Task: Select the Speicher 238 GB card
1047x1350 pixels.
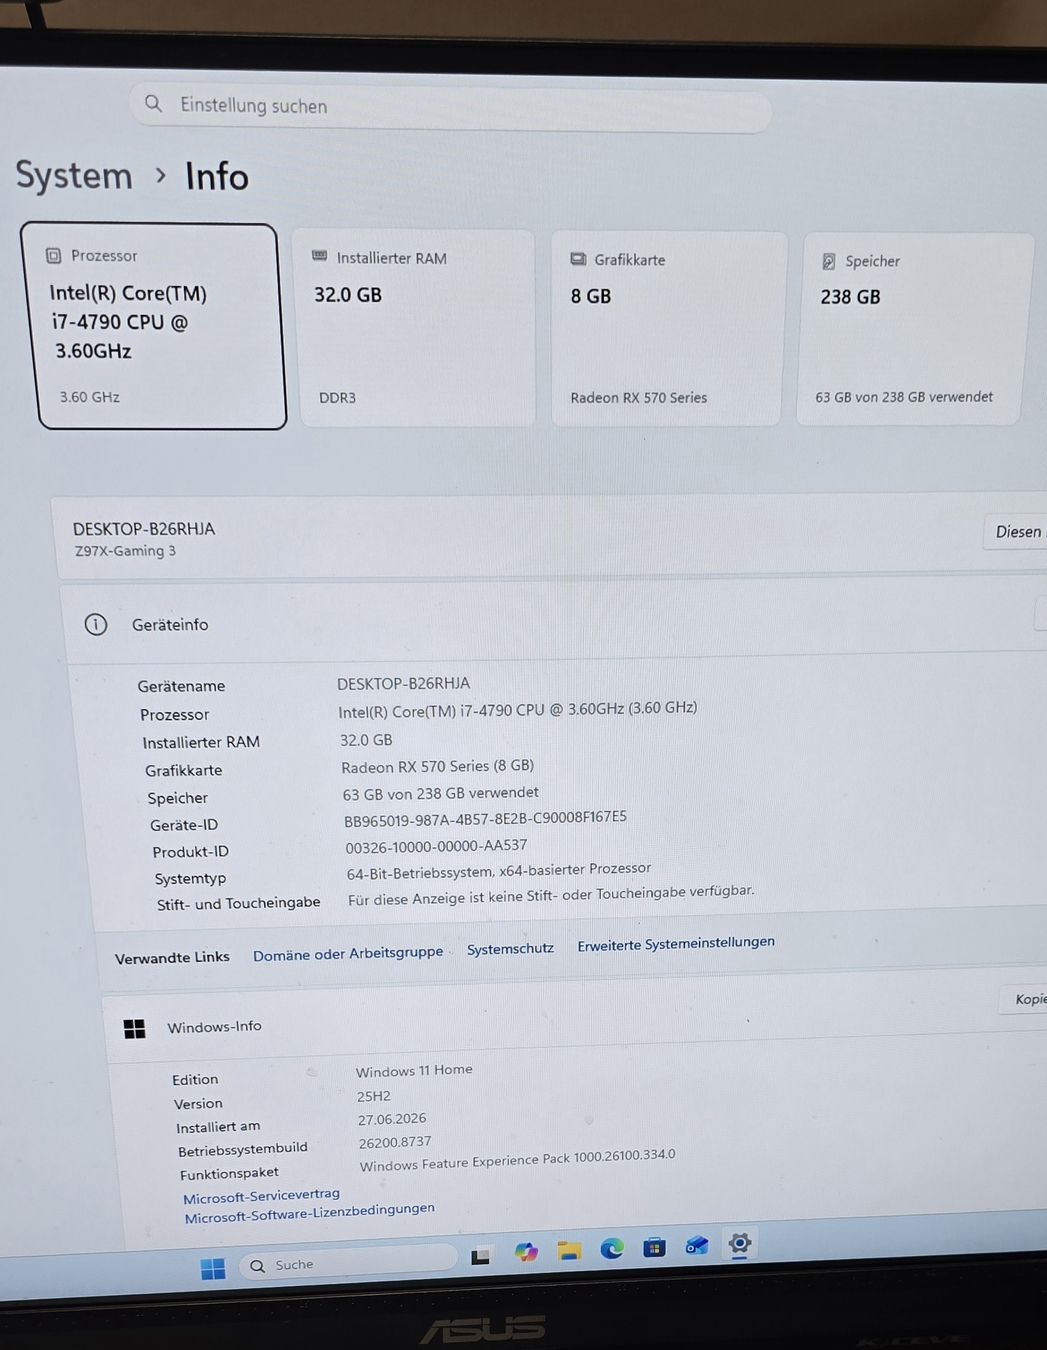Action: pos(915,330)
